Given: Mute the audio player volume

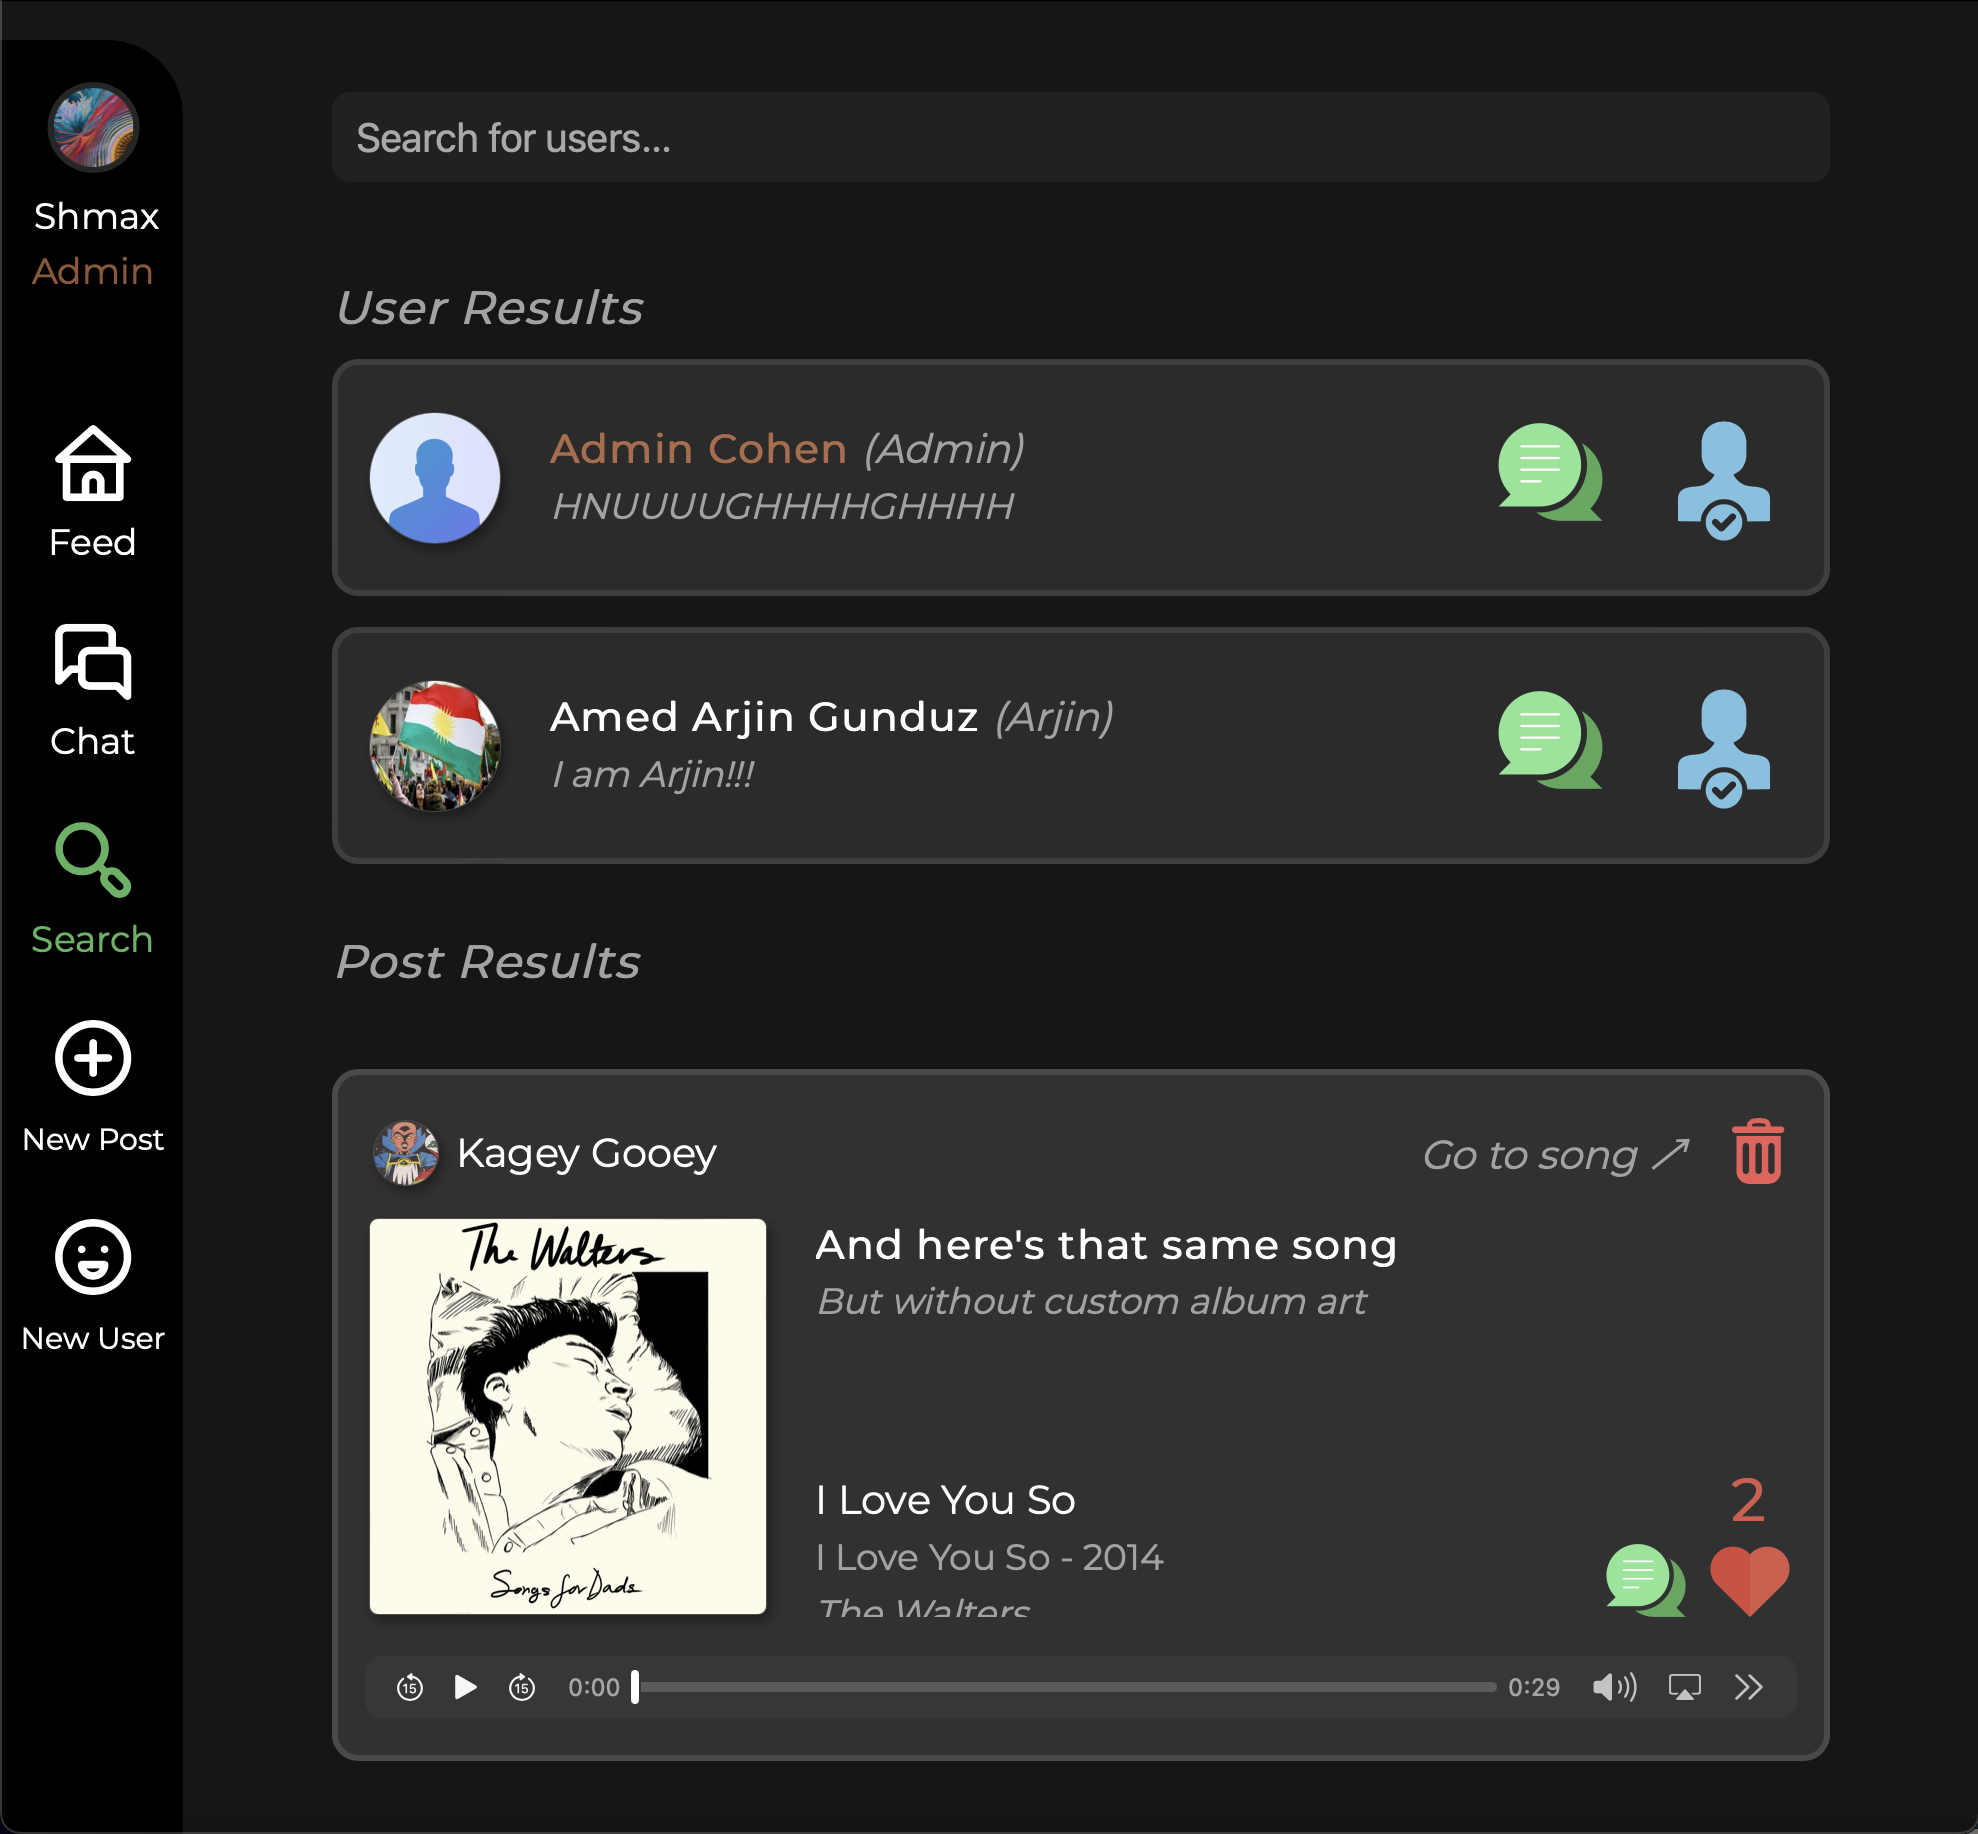Looking at the screenshot, I should click(1613, 1687).
